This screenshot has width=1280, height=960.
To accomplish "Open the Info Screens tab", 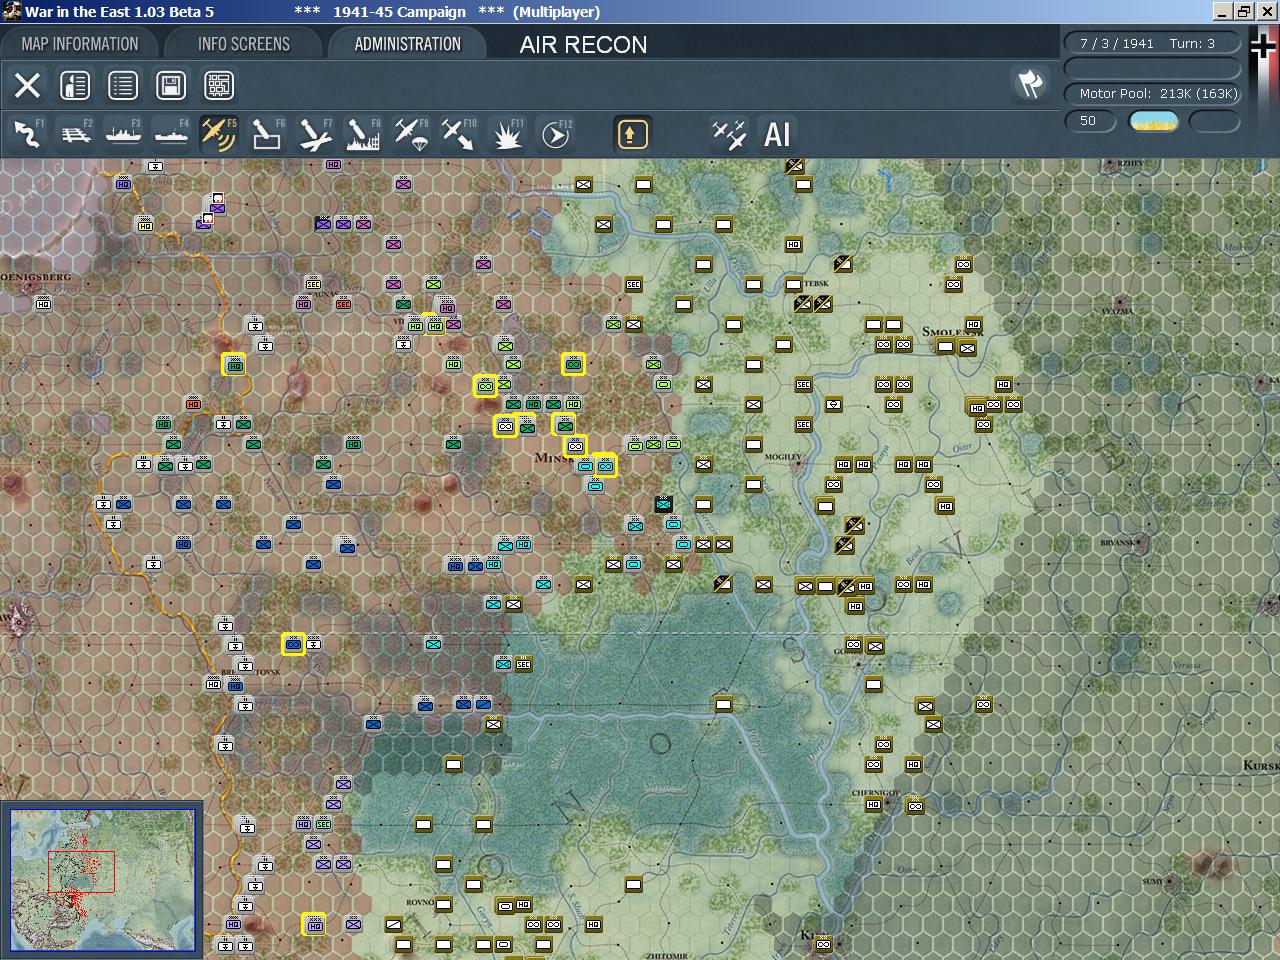I will pos(244,44).
